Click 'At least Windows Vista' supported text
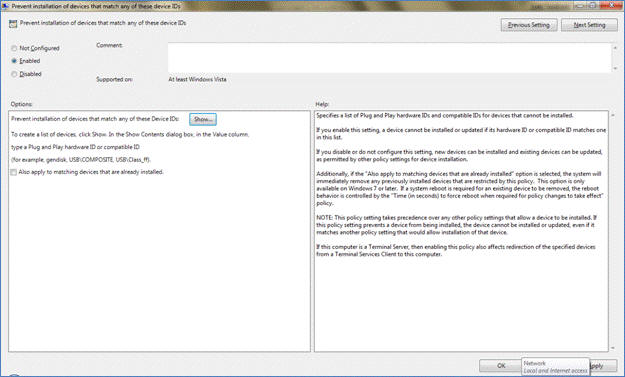 click(197, 79)
